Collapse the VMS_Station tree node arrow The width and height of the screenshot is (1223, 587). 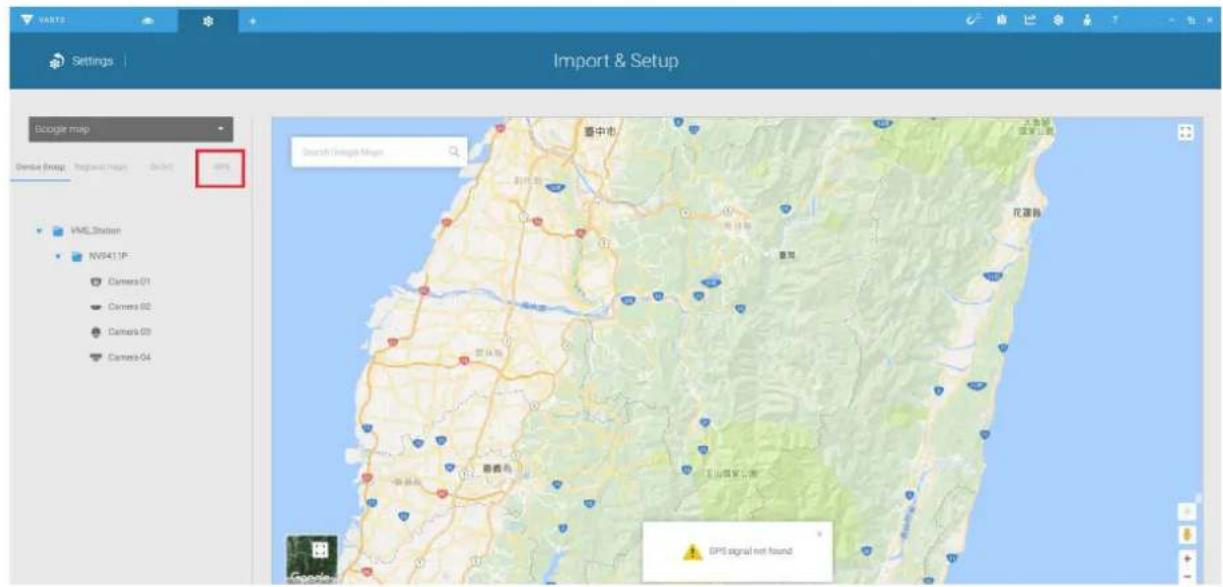point(38,231)
